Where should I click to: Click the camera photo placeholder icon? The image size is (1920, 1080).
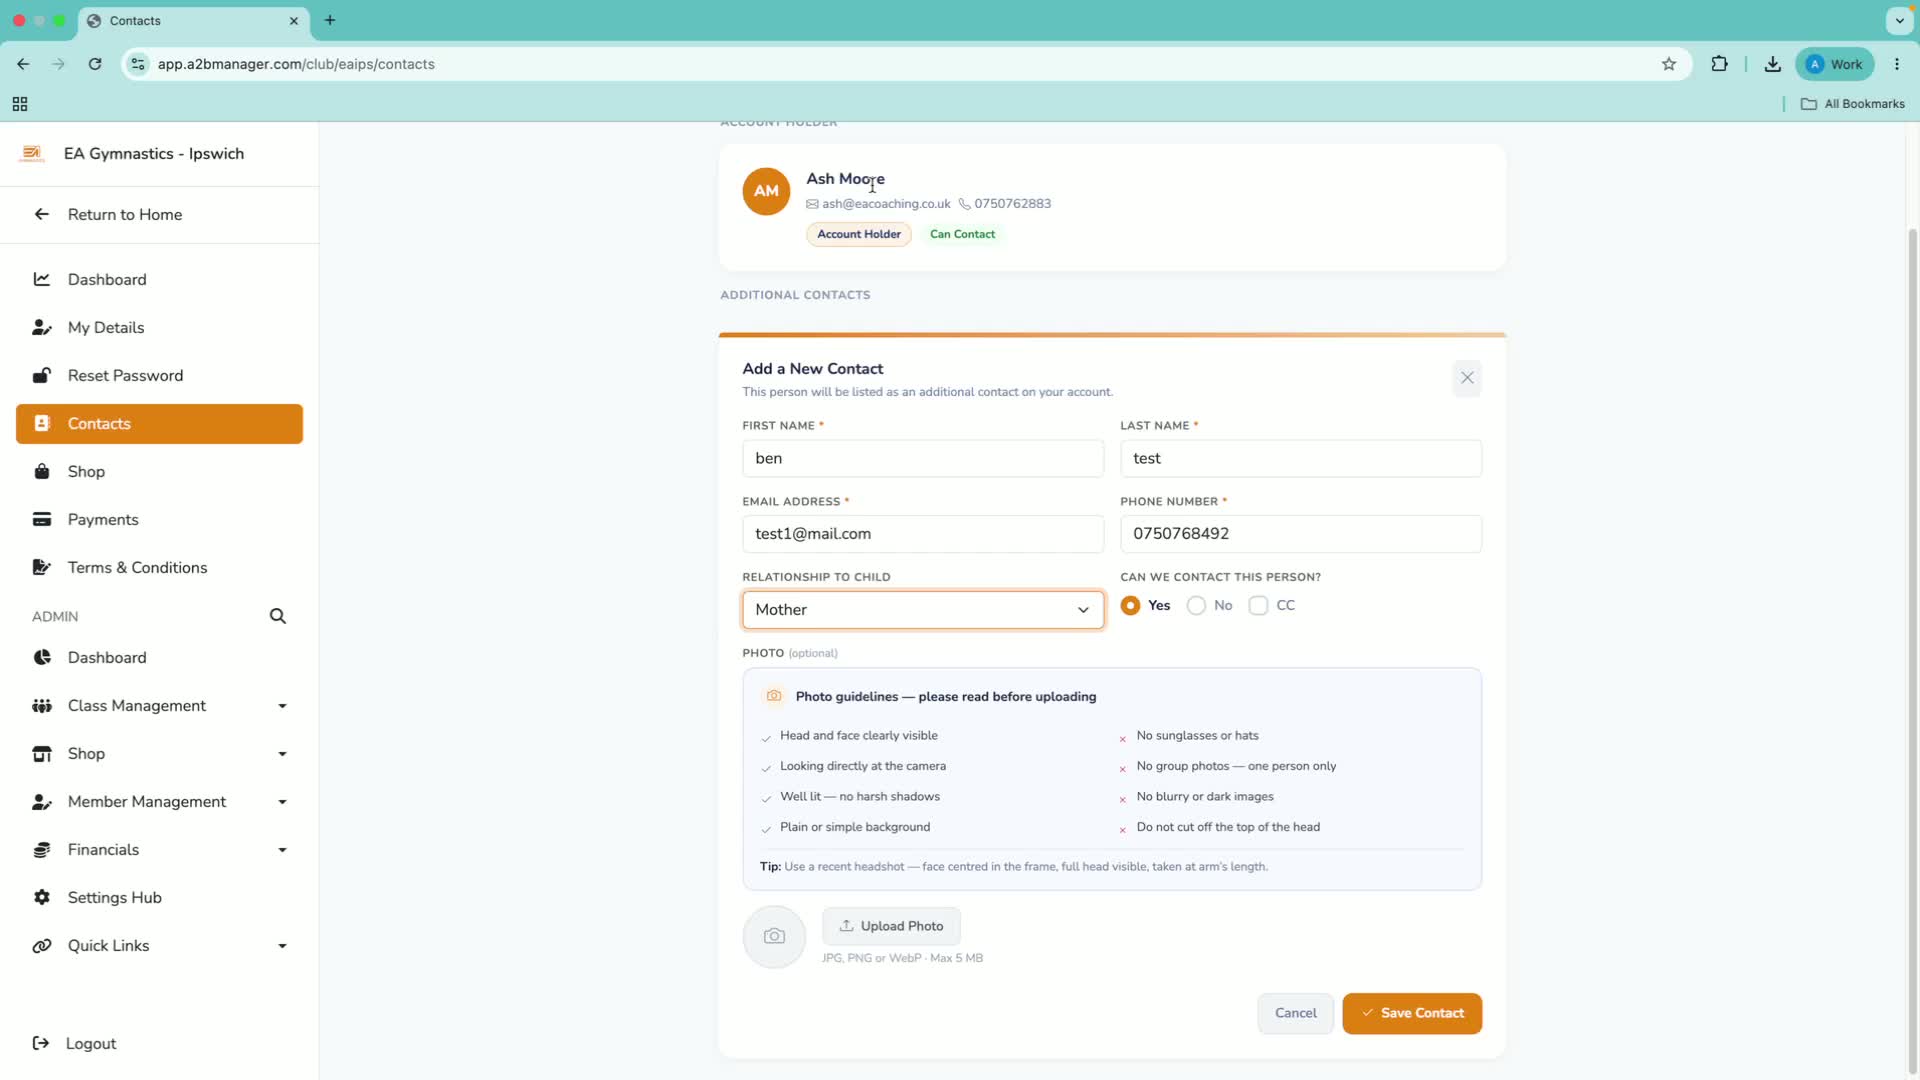click(x=774, y=937)
